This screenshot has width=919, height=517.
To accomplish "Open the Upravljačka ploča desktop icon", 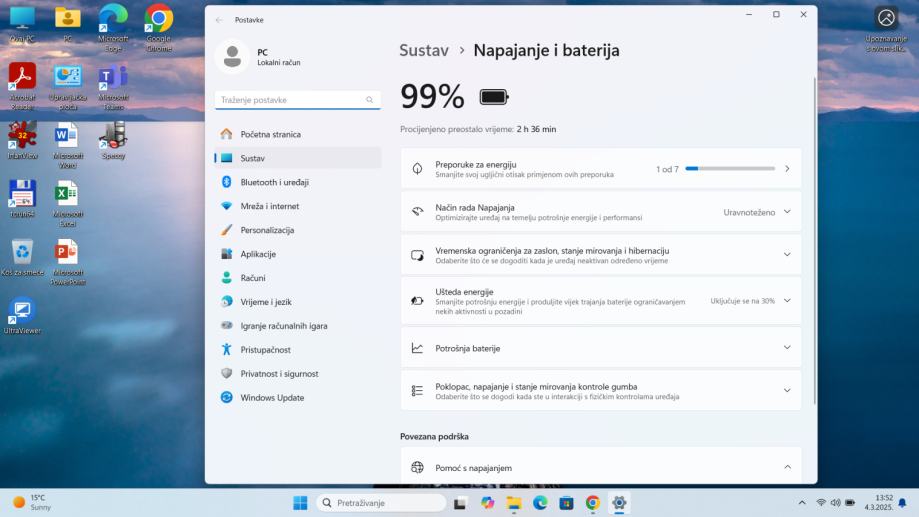I will coord(67,86).
